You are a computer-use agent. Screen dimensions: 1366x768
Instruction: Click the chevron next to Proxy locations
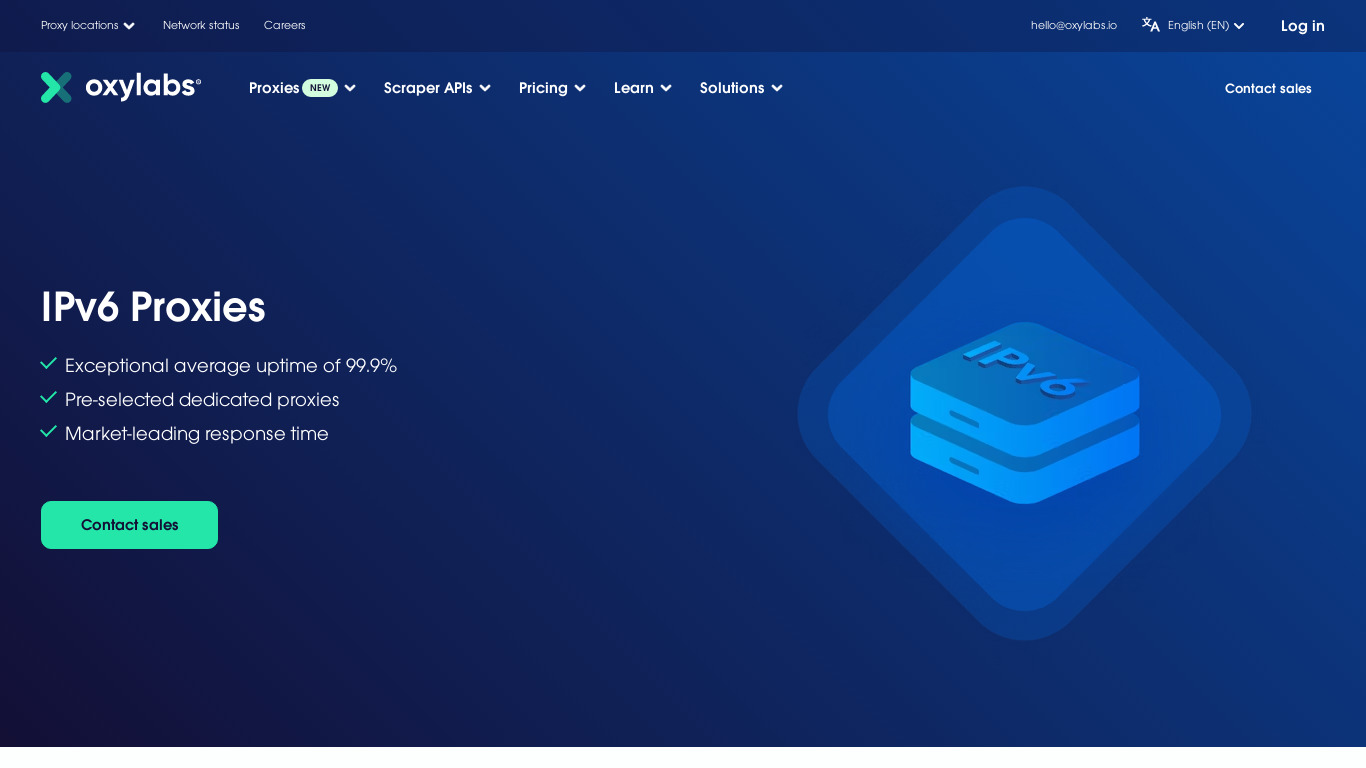coord(129,26)
